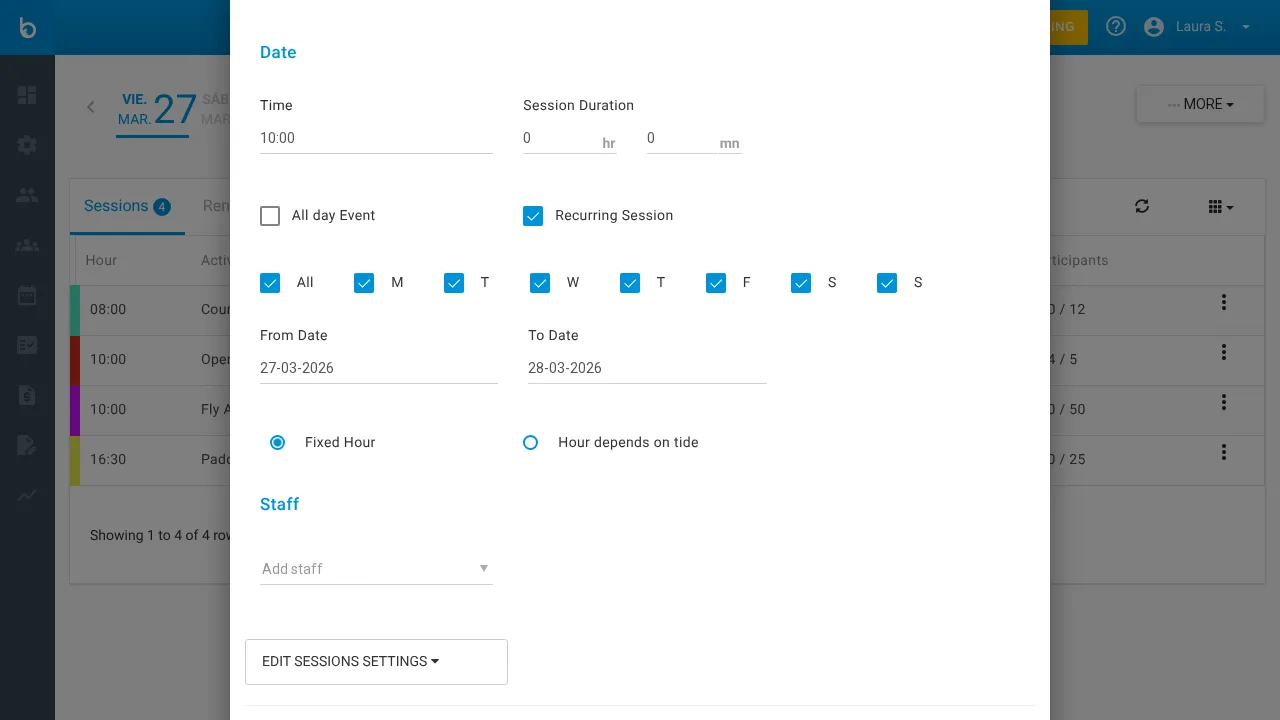Viewport: 1280px width, 720px height.
Task: Uncheck the W weekday checkbox
Action: [x=540, y=283]
